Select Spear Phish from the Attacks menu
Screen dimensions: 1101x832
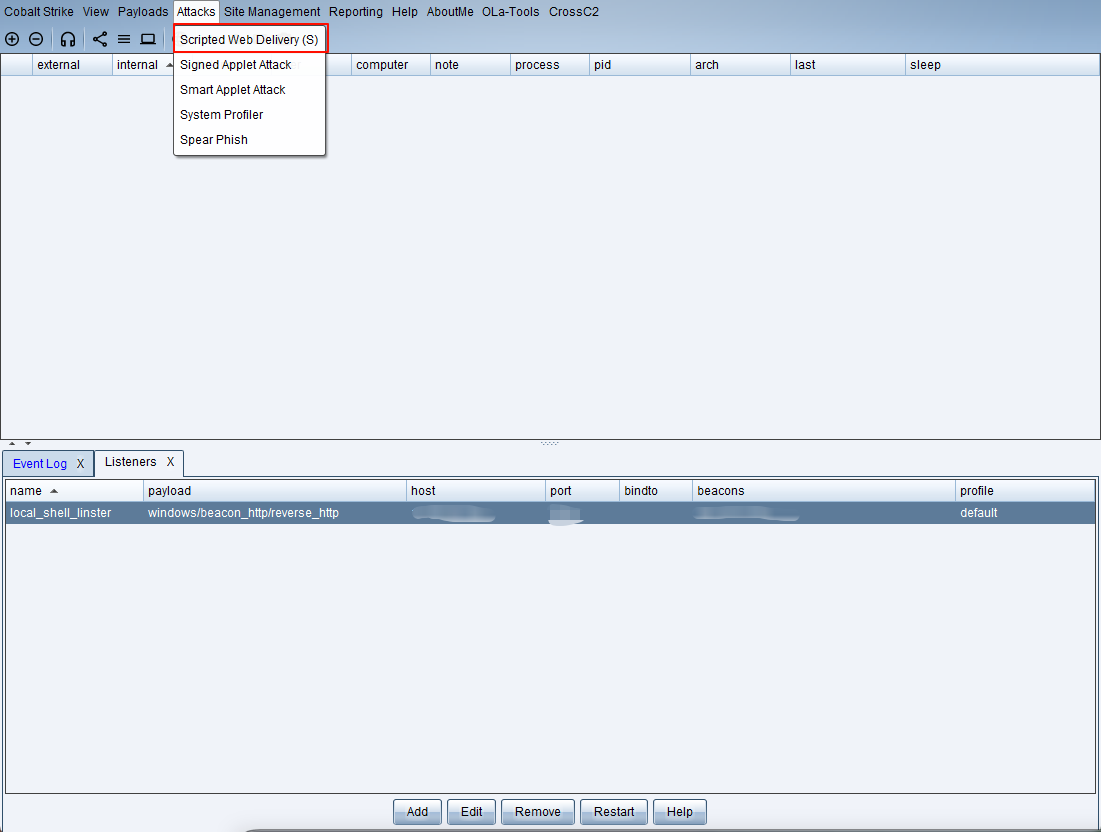point(249,140)
